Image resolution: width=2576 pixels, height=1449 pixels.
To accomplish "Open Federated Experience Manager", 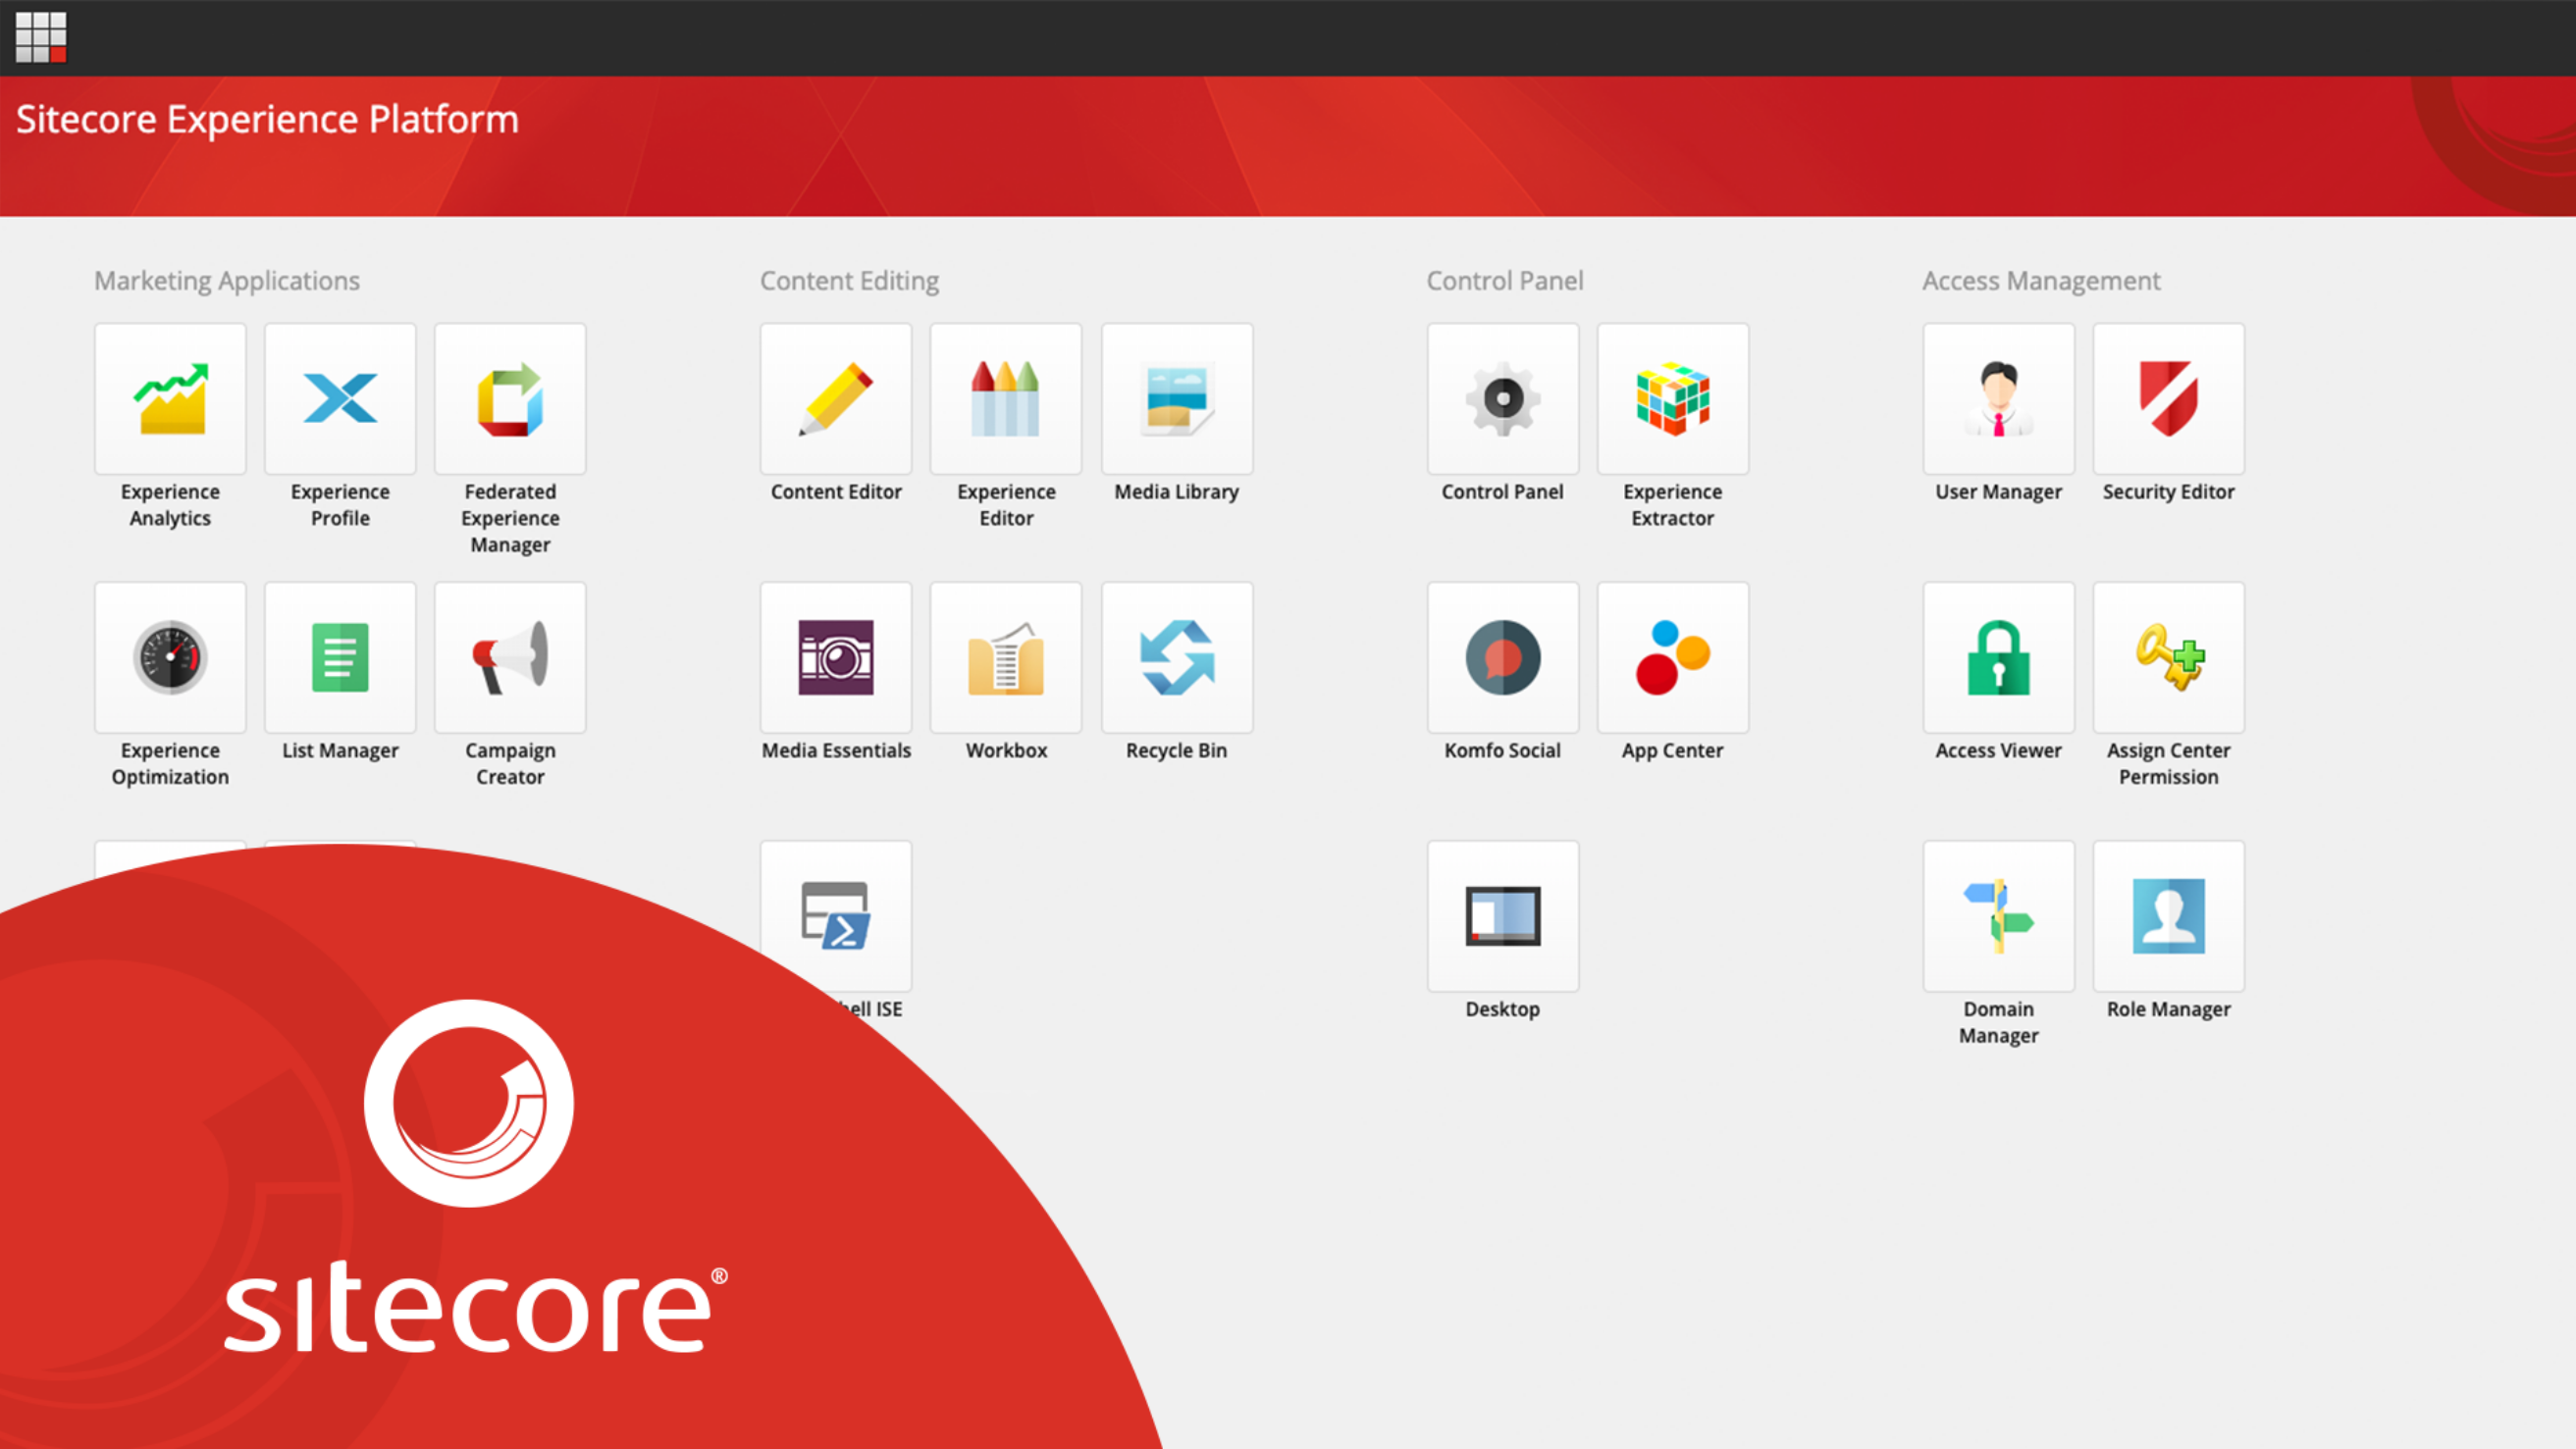I will (x=510, y=398).
